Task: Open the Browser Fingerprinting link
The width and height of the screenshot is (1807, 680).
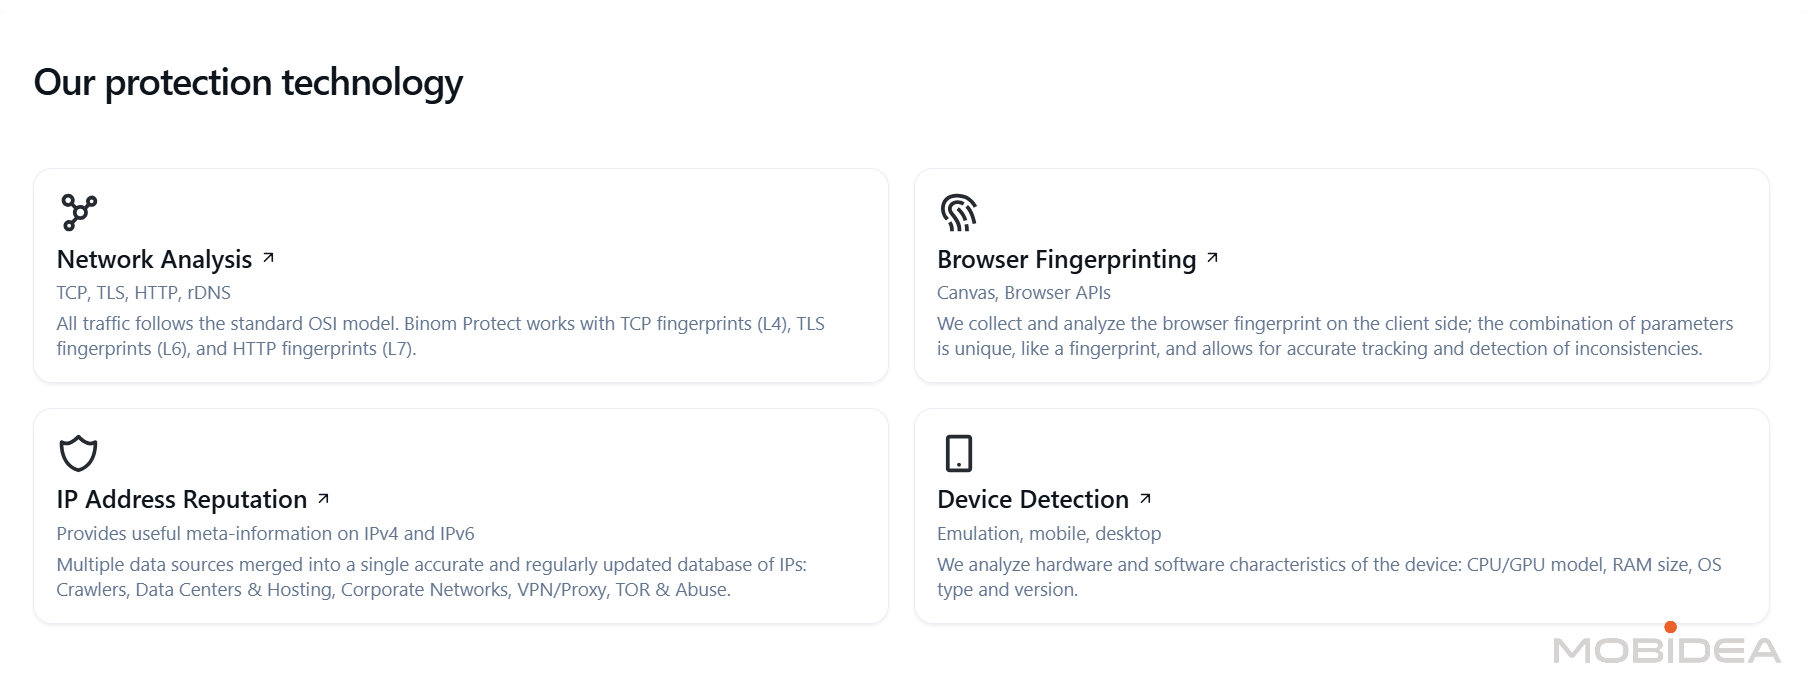Action: [x=1066, y=260]
